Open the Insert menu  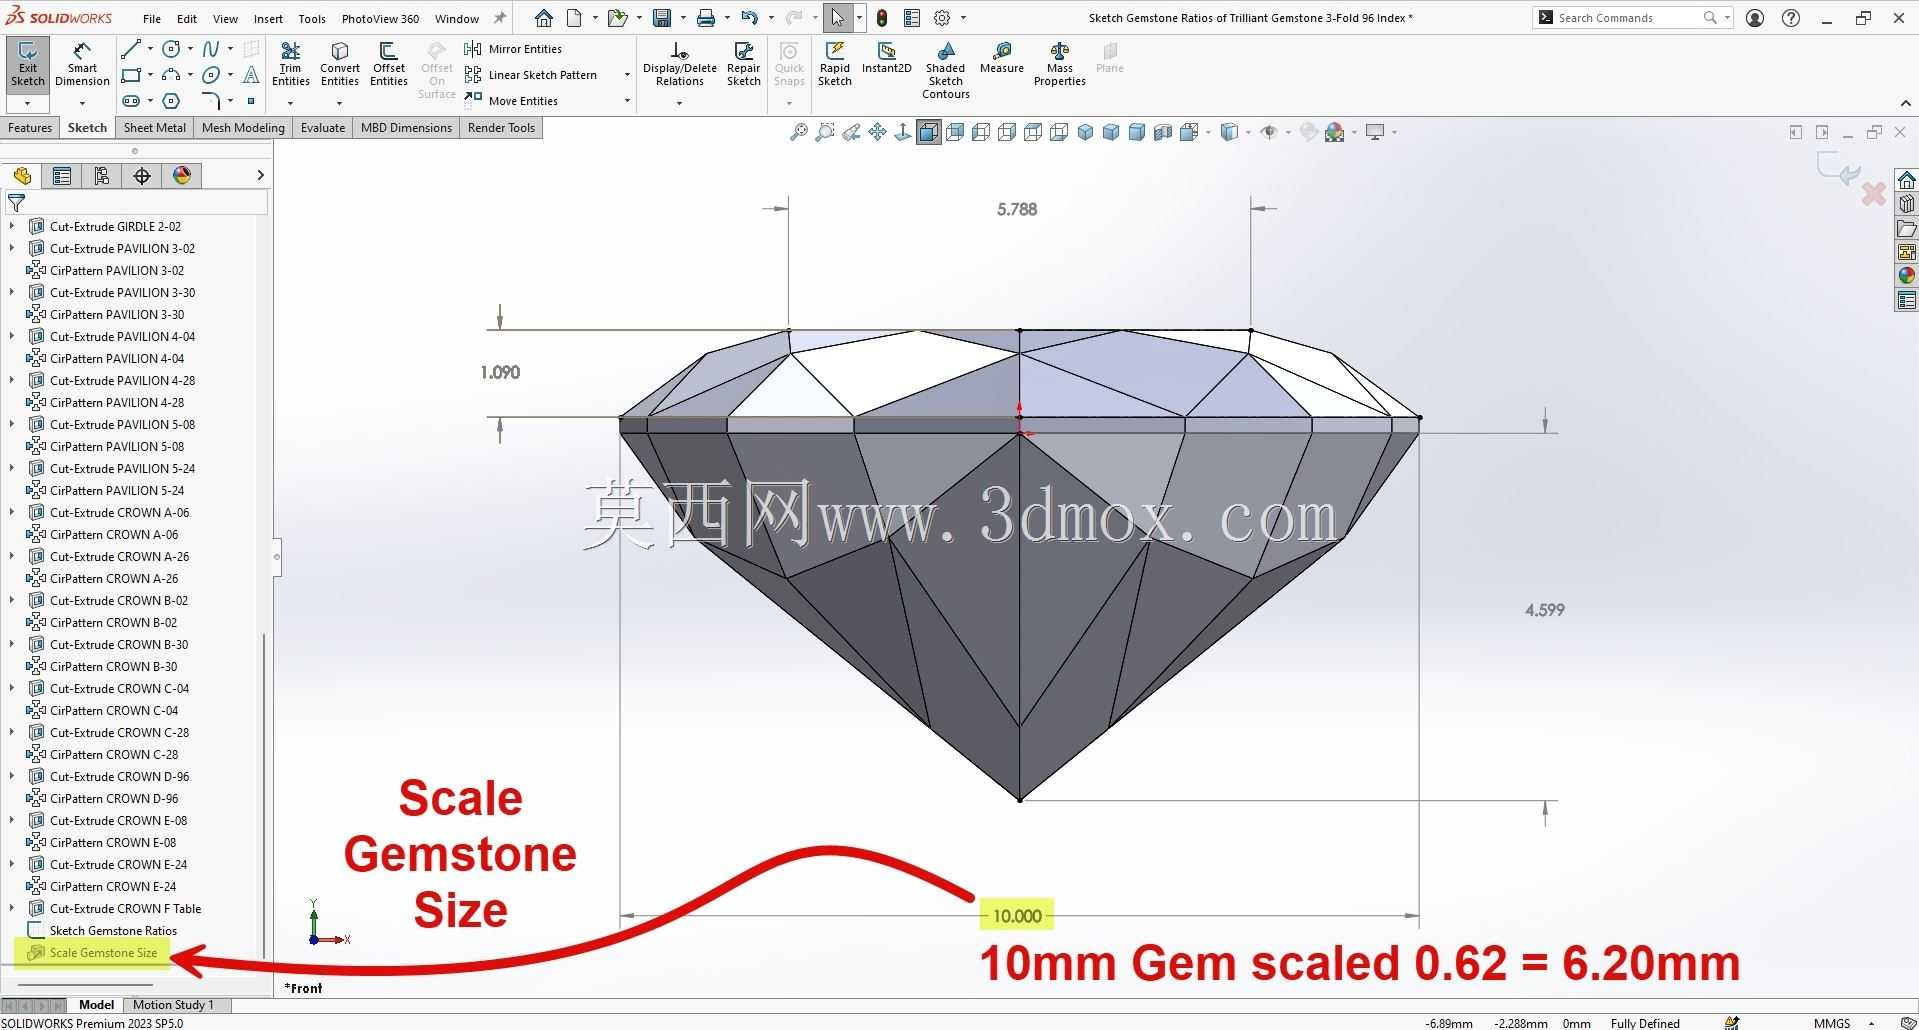click(x=268, y=18)
